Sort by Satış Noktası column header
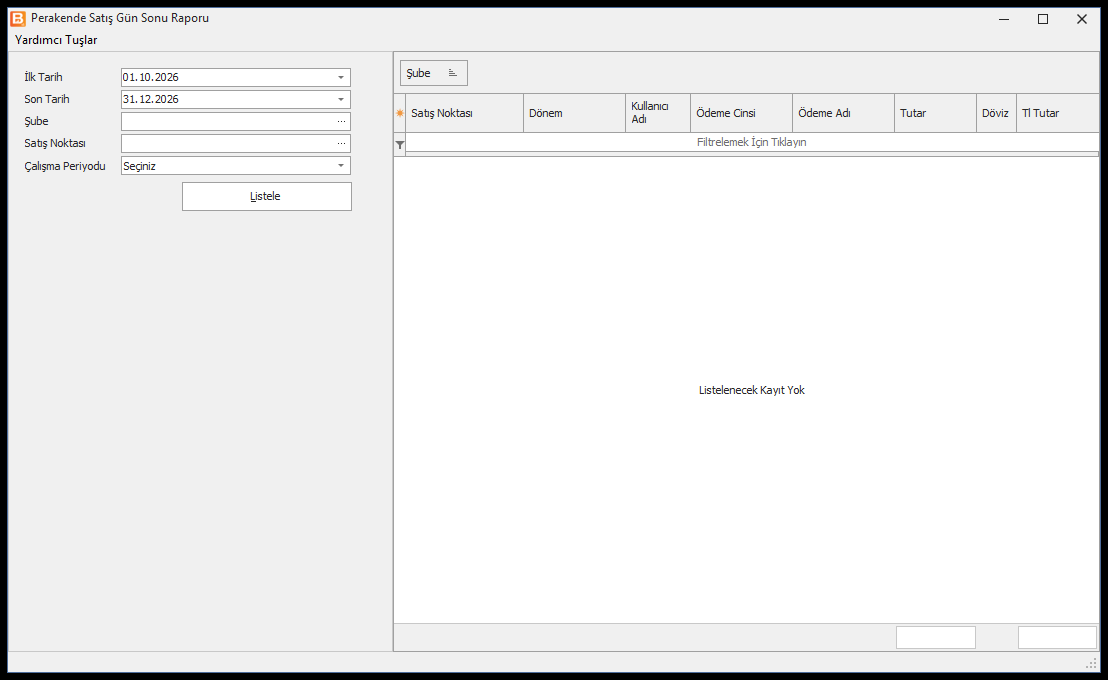Screen dimensions: 1108x680 [x=464, y=113]
